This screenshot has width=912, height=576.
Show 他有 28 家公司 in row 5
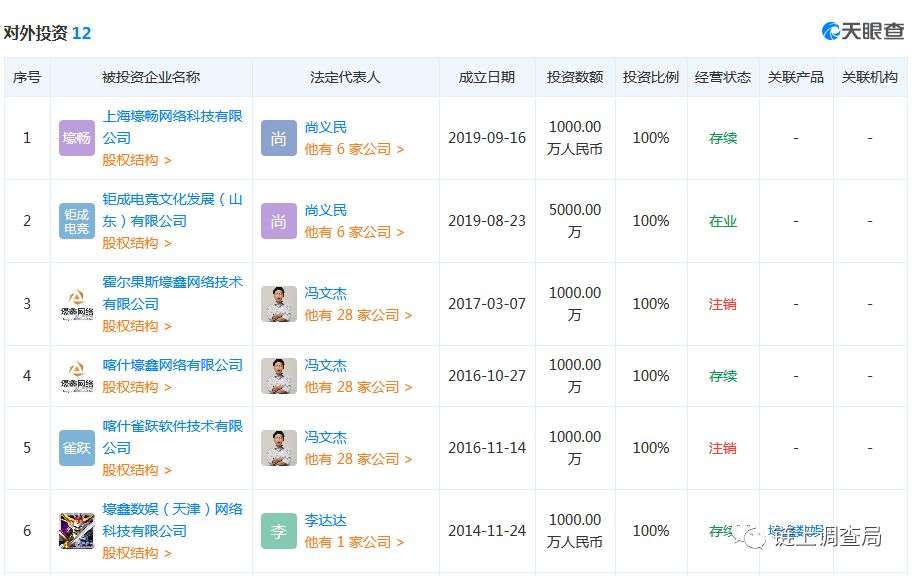point(358,460)
